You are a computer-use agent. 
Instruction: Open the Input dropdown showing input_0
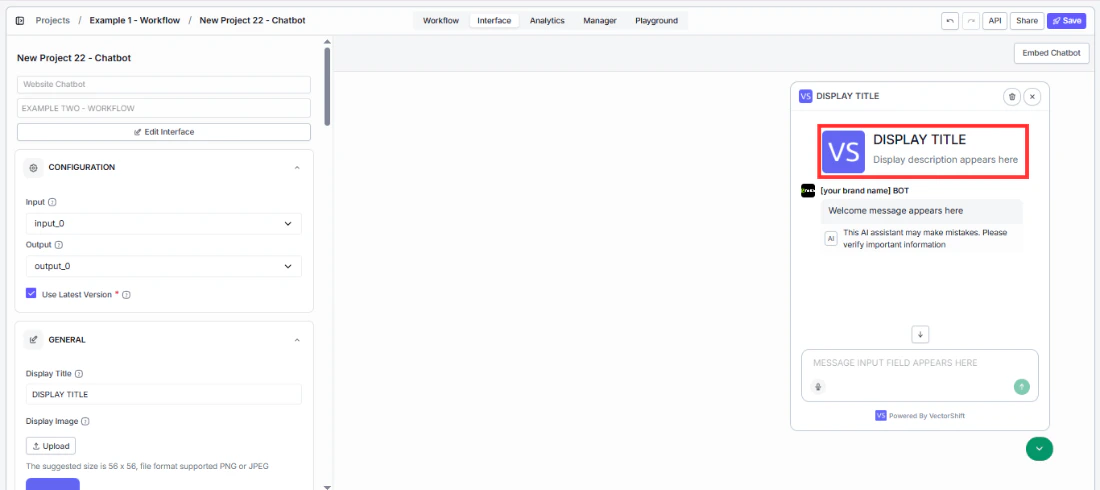(163, 223)
